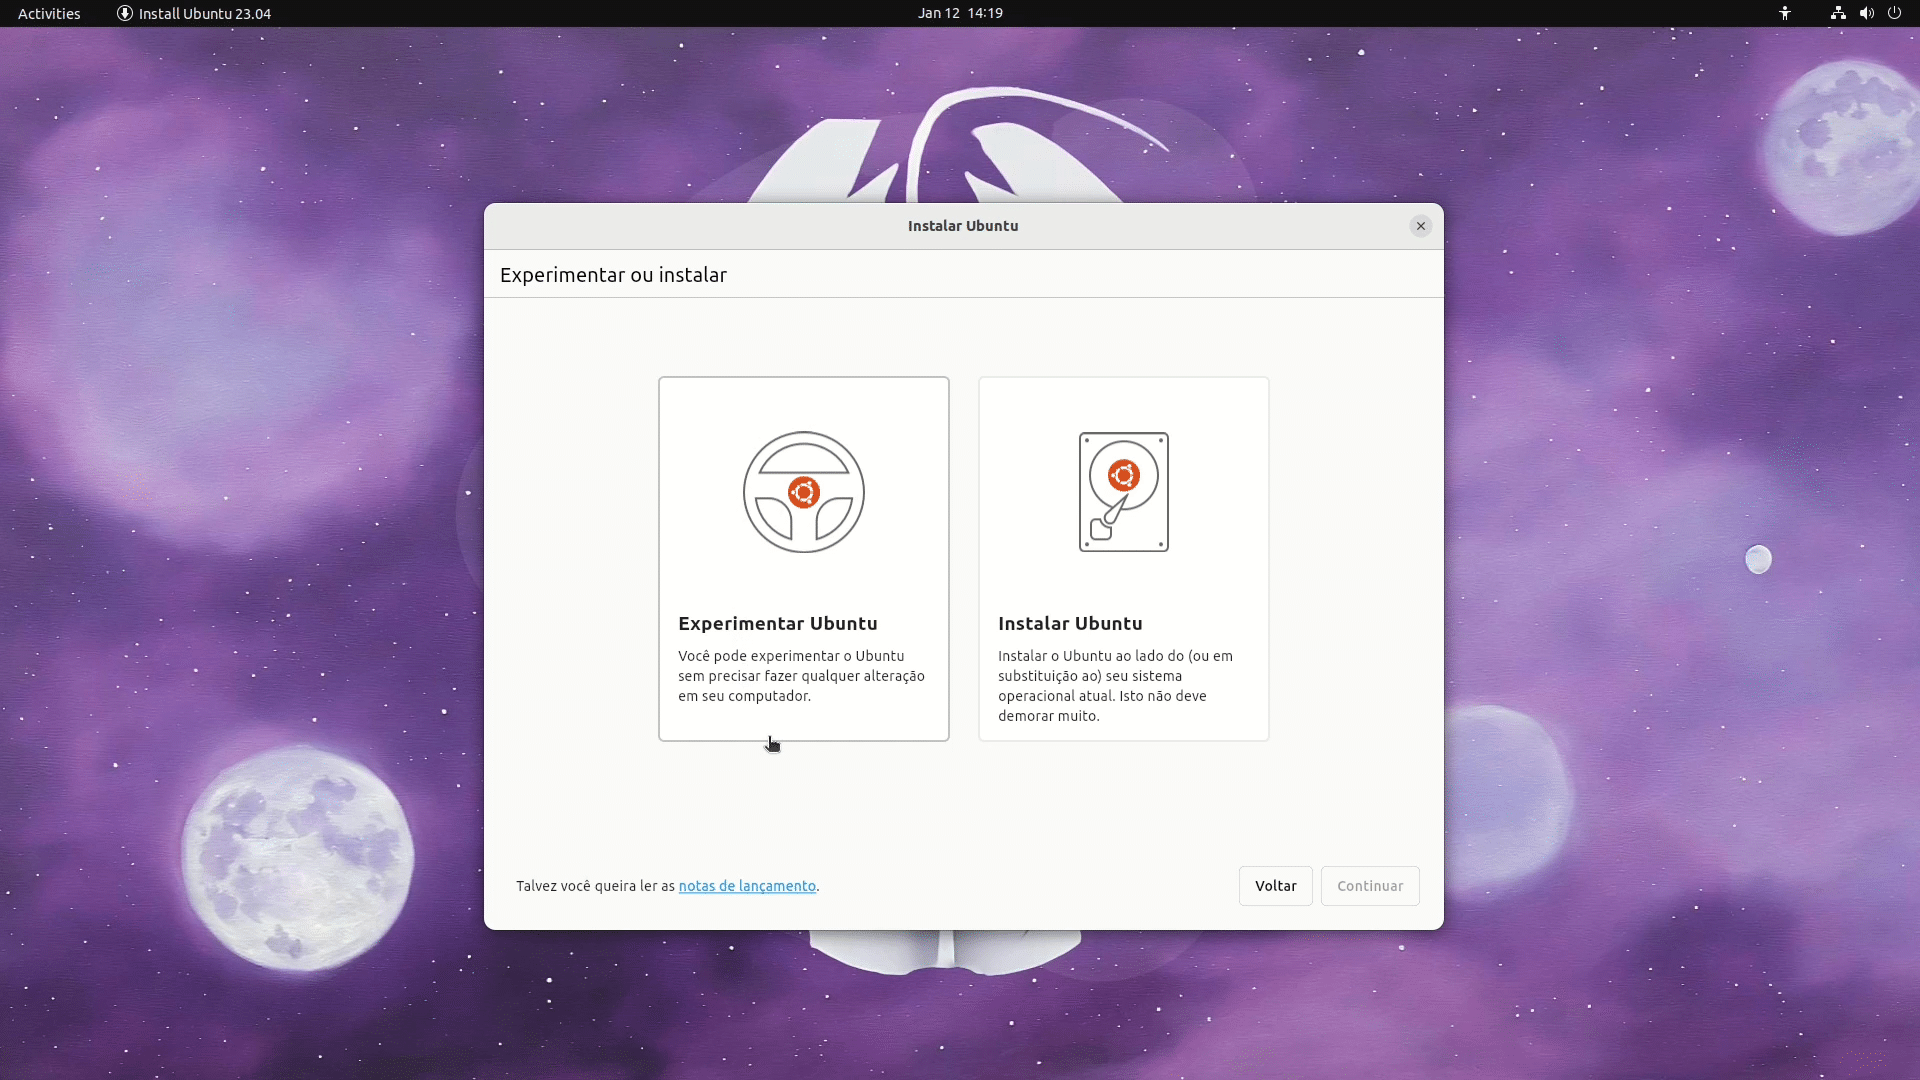Click the steering wheel icon for trying Ubuntu
The height and width of the screenshot is (1080, 1920).
click(803, 492)
